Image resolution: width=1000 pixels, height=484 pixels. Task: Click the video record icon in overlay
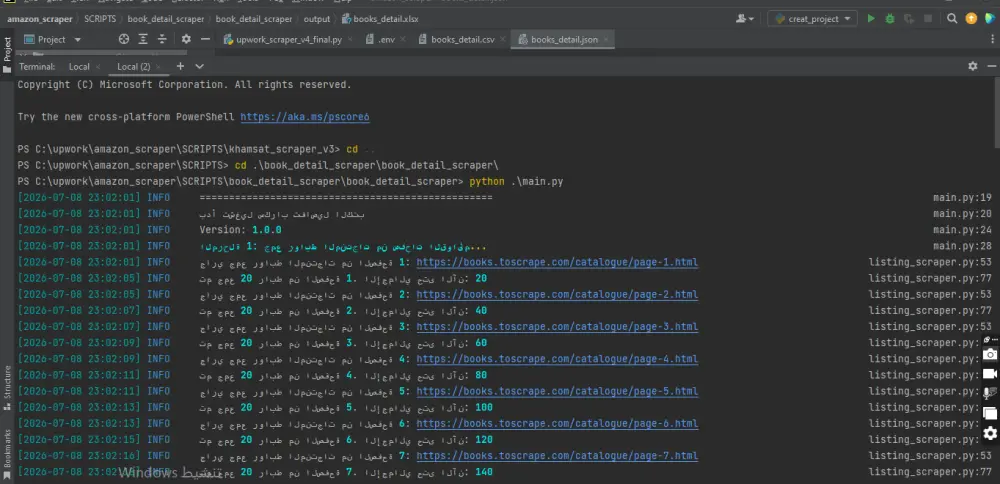990,374
